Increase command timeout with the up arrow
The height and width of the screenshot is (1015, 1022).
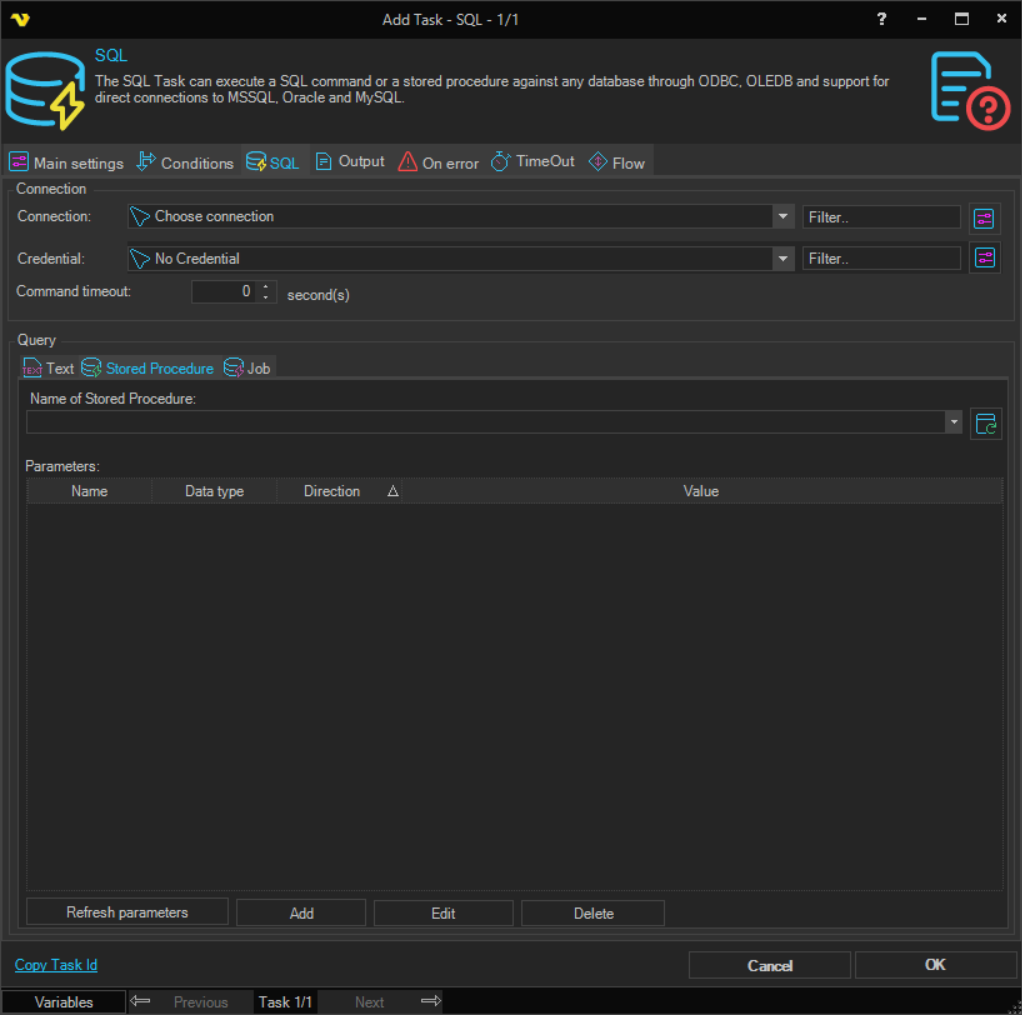265,287
